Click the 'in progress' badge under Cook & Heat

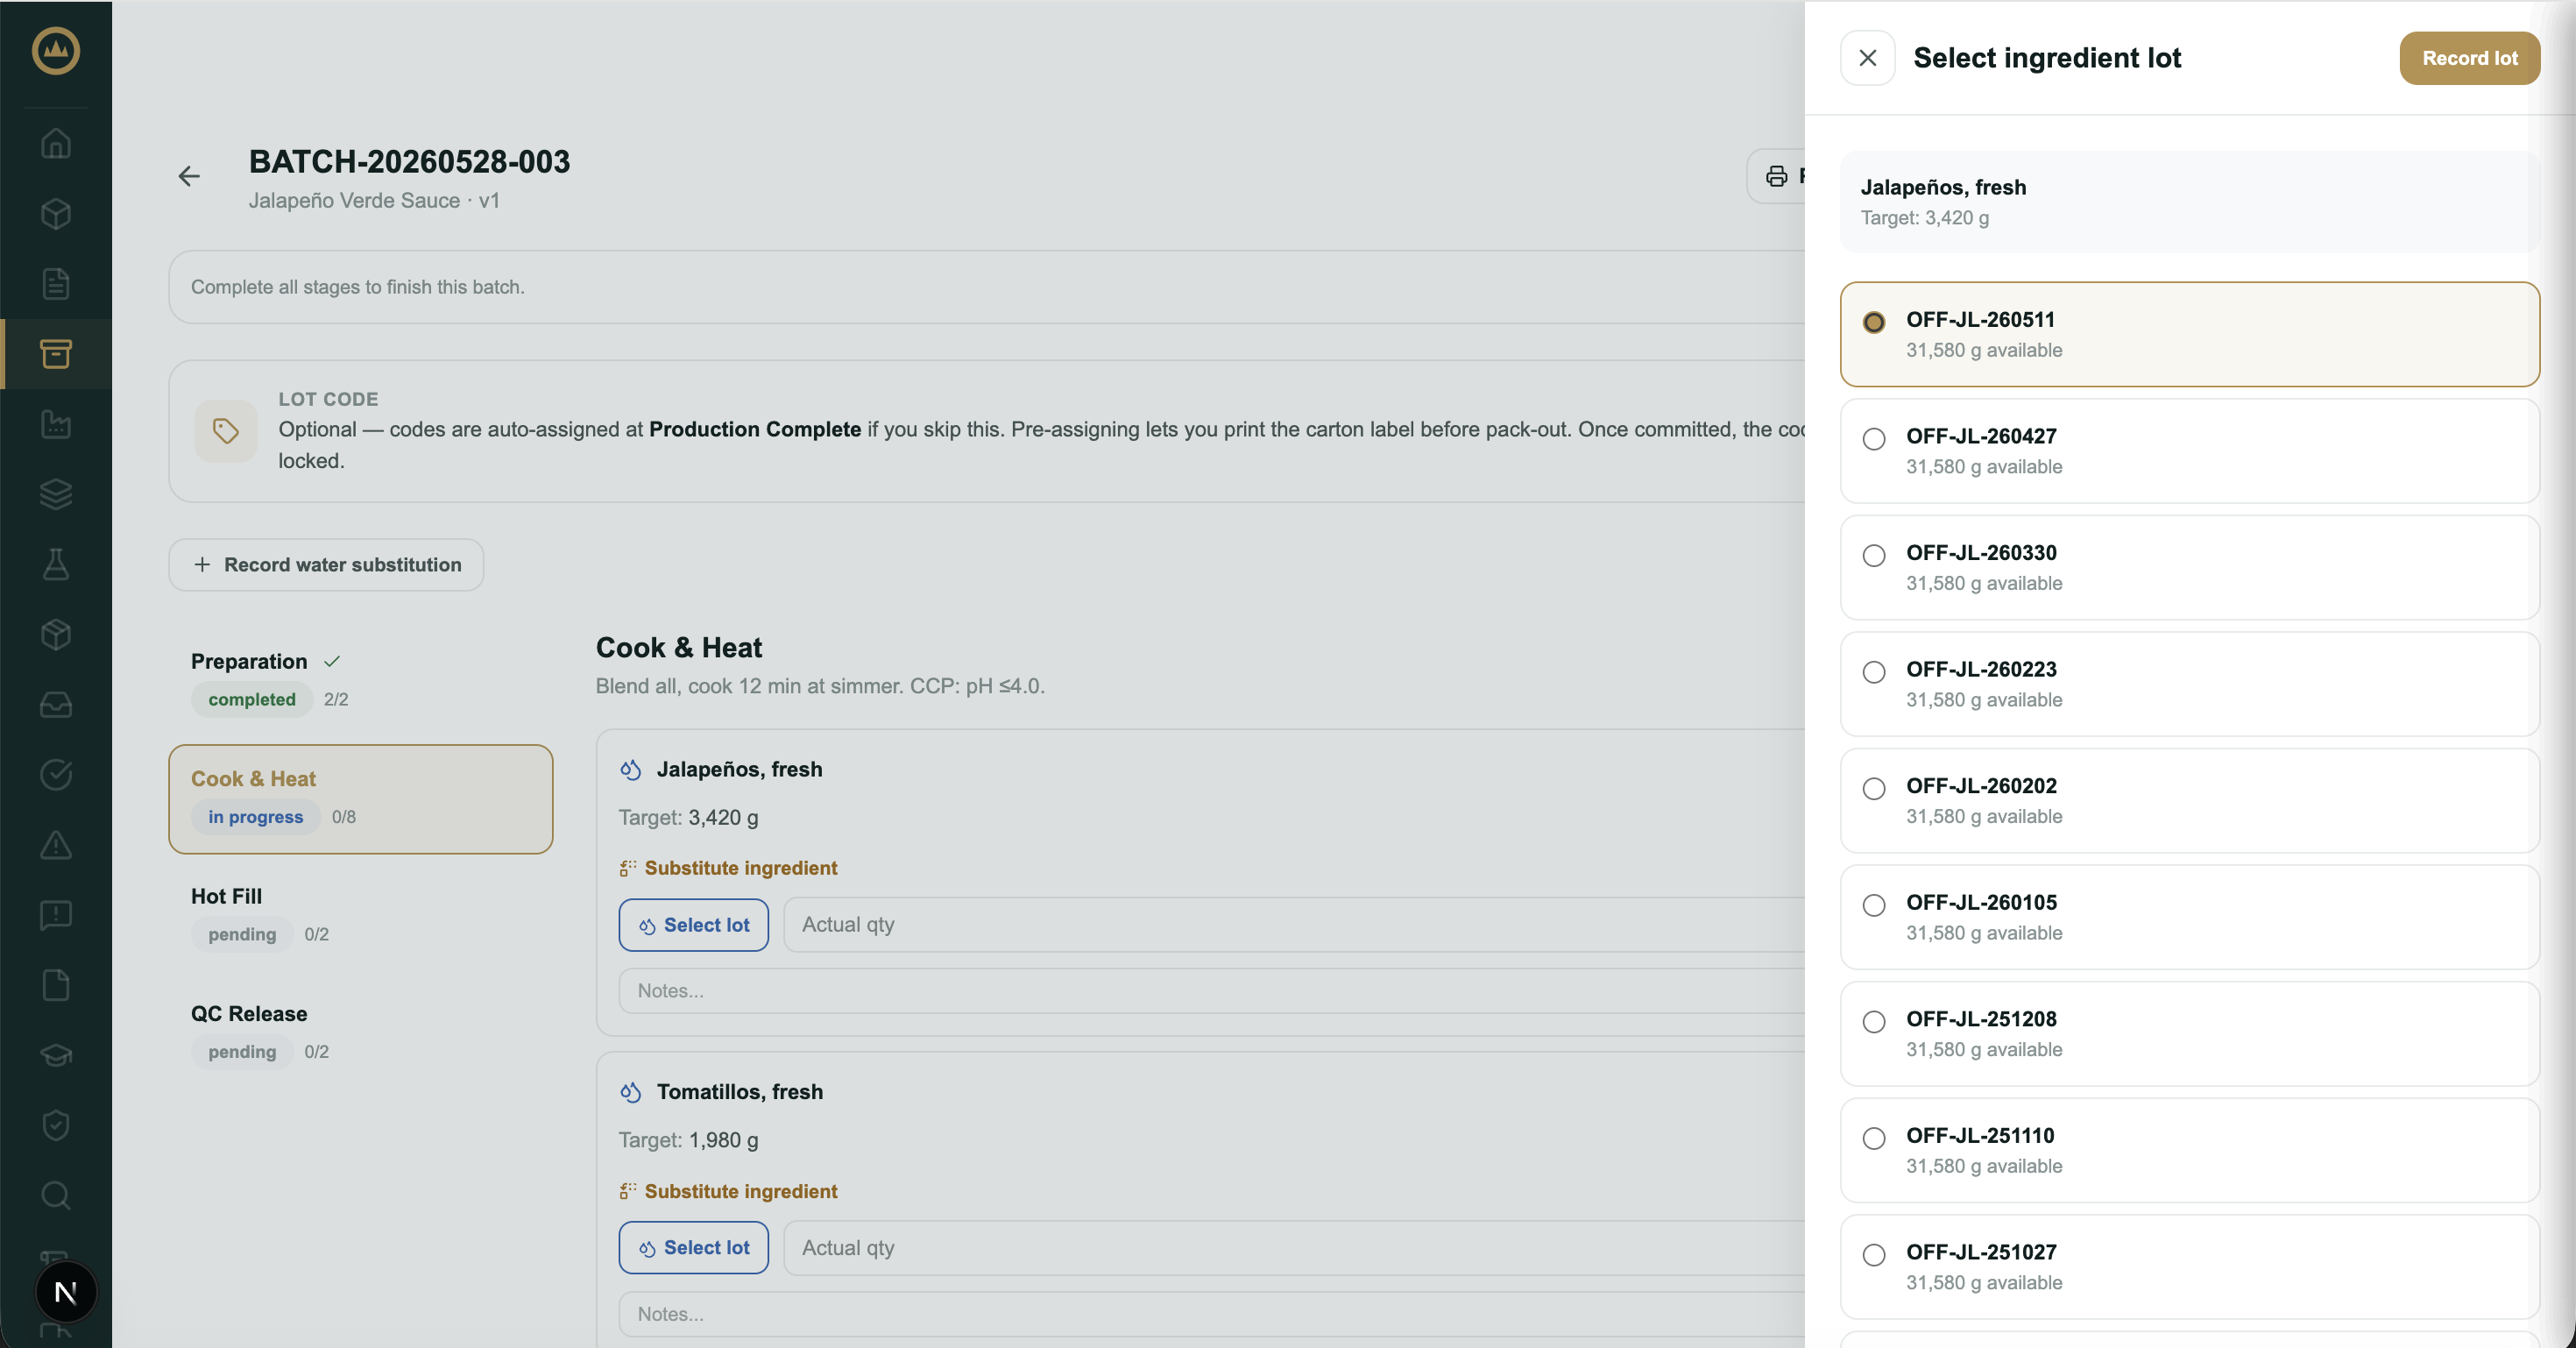tap(255, 817)
